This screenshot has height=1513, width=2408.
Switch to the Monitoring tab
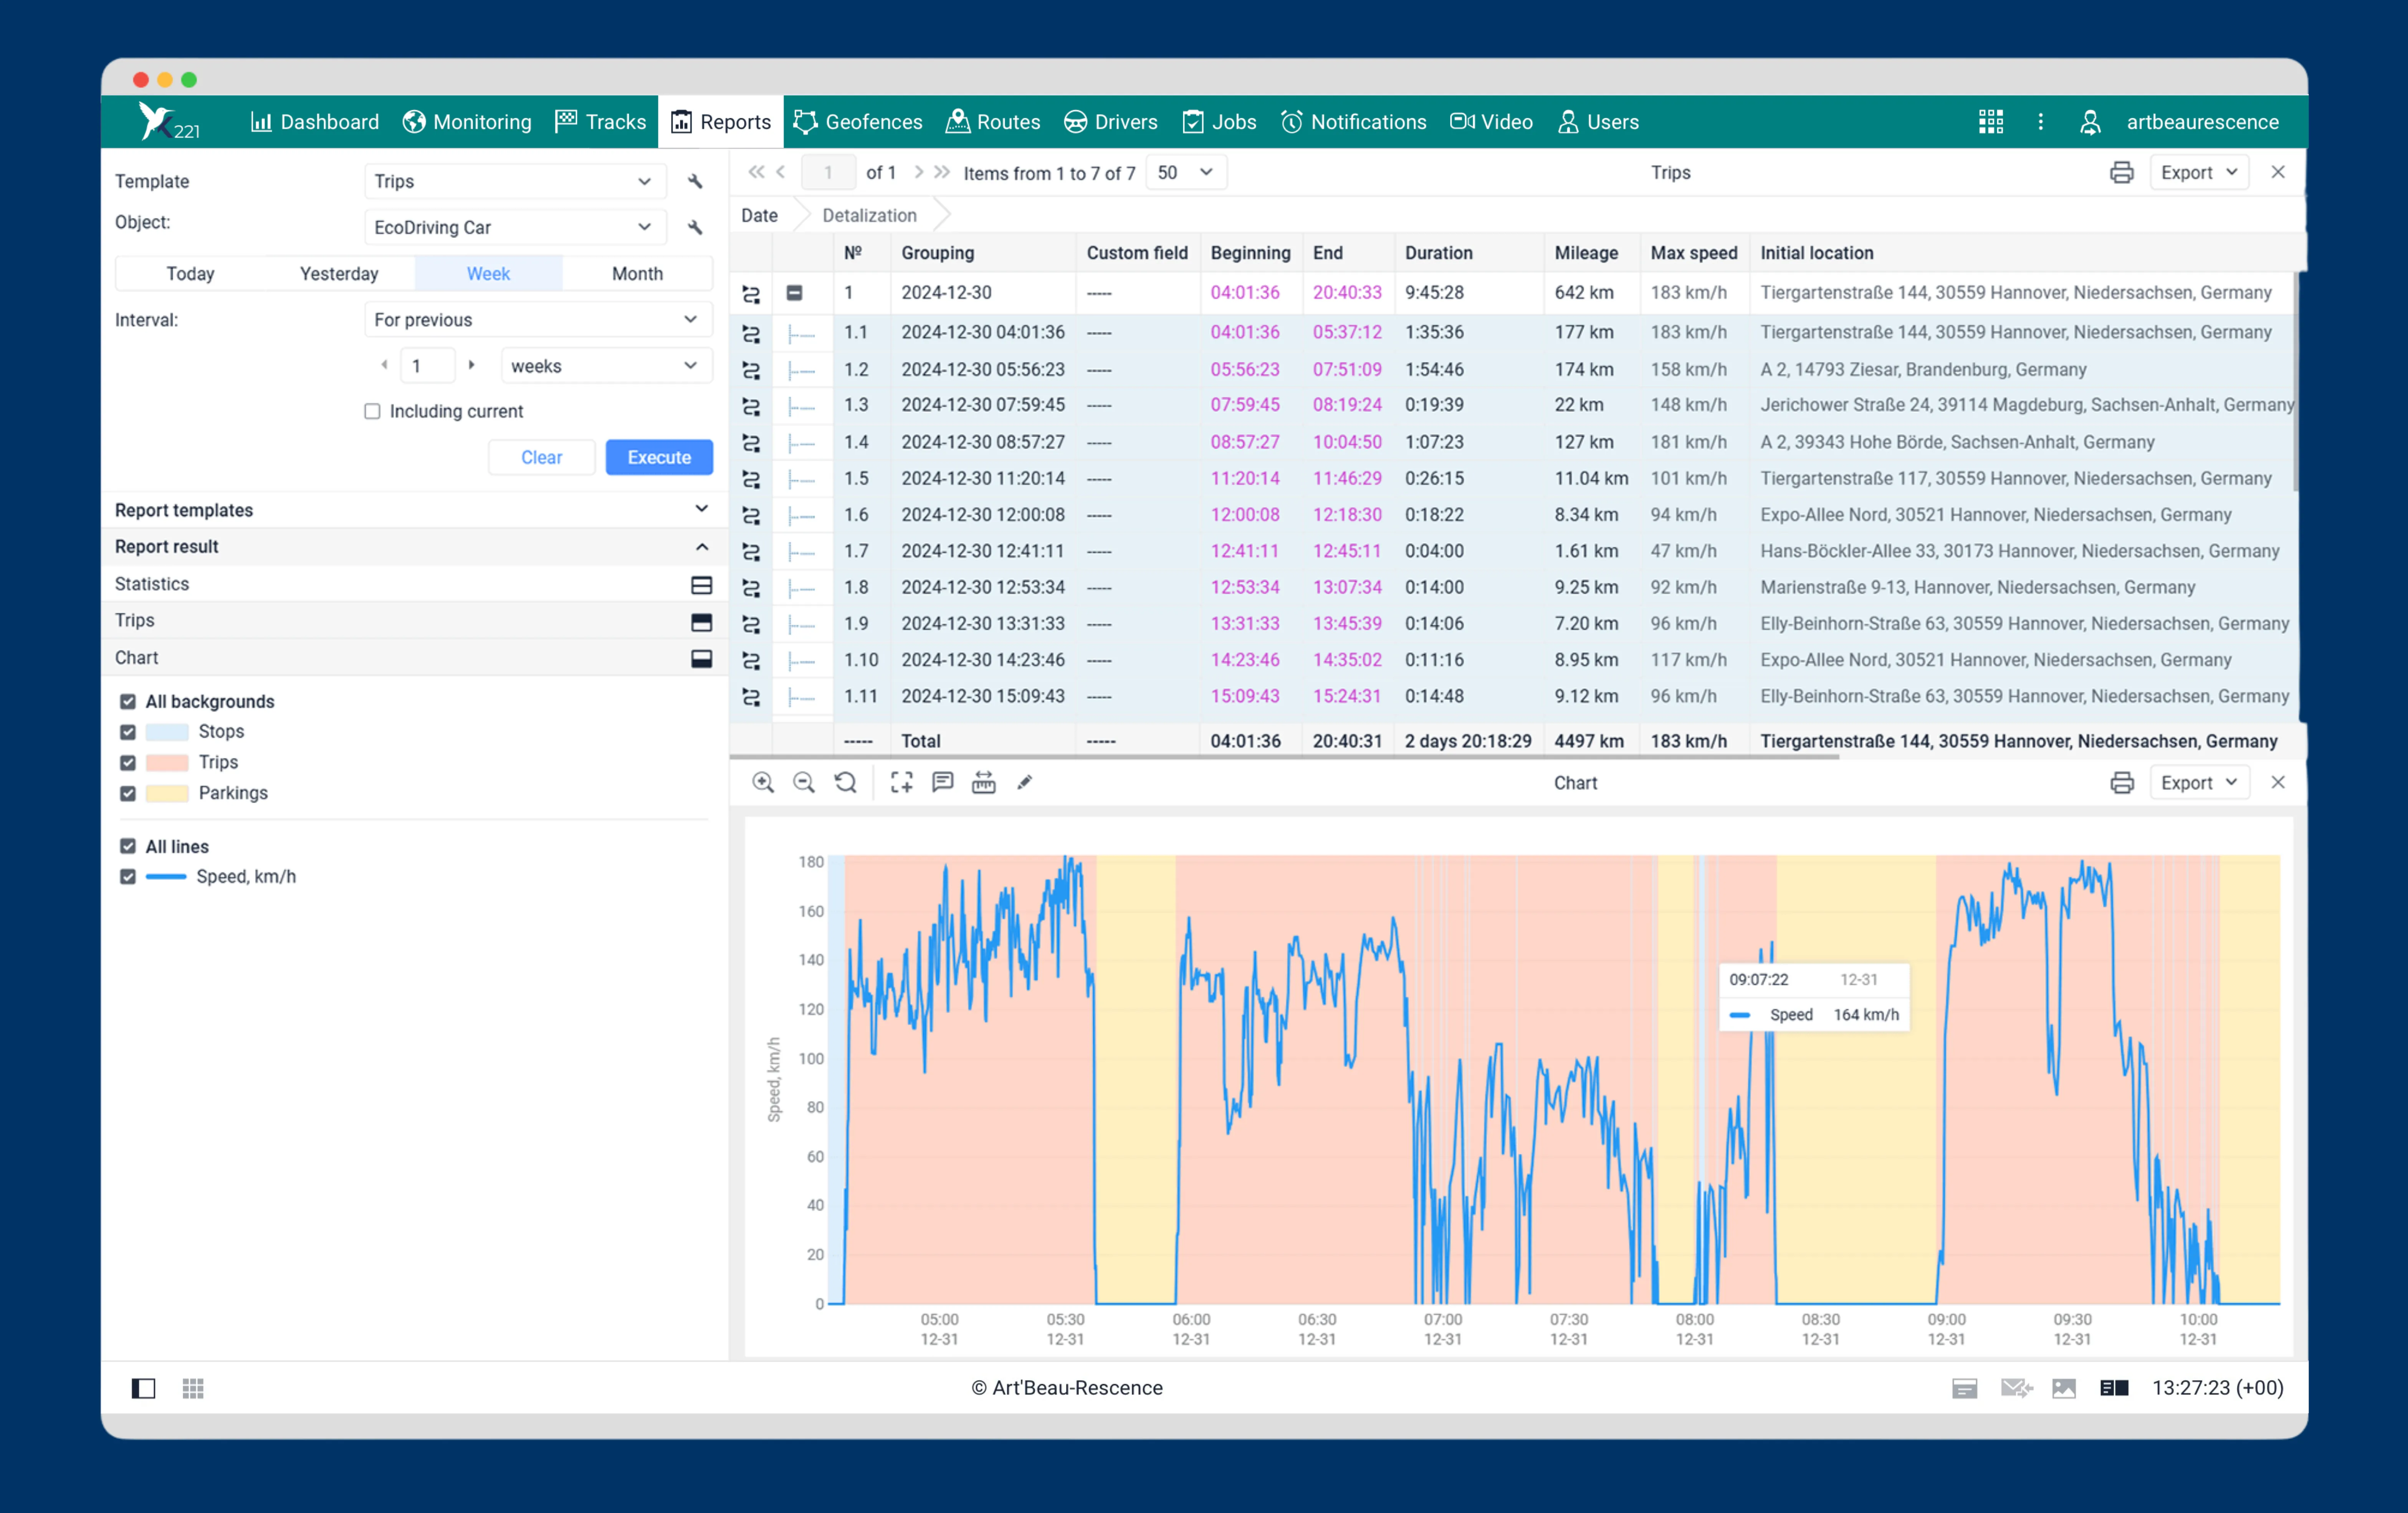click(x=467, y=122)
